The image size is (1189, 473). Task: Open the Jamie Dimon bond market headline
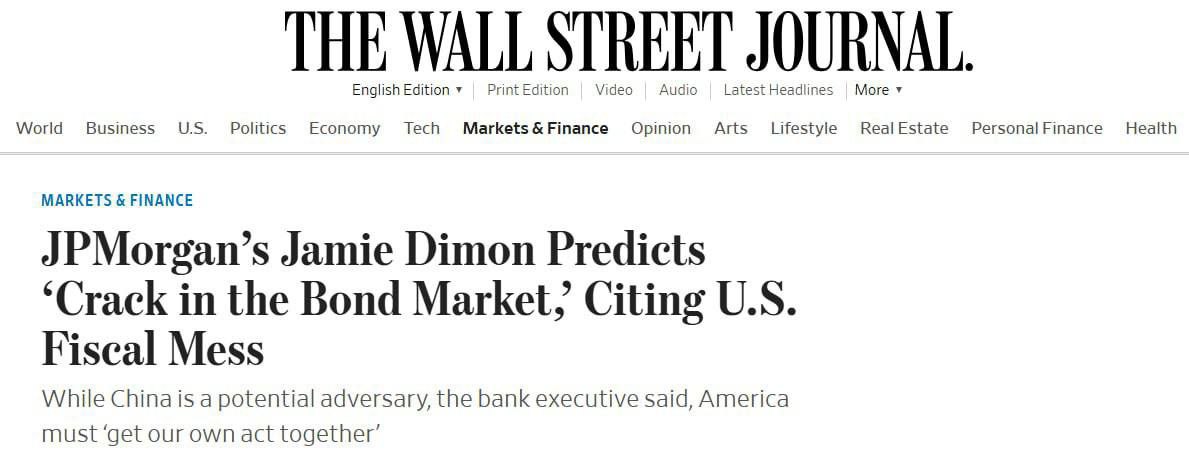point(418,299)
